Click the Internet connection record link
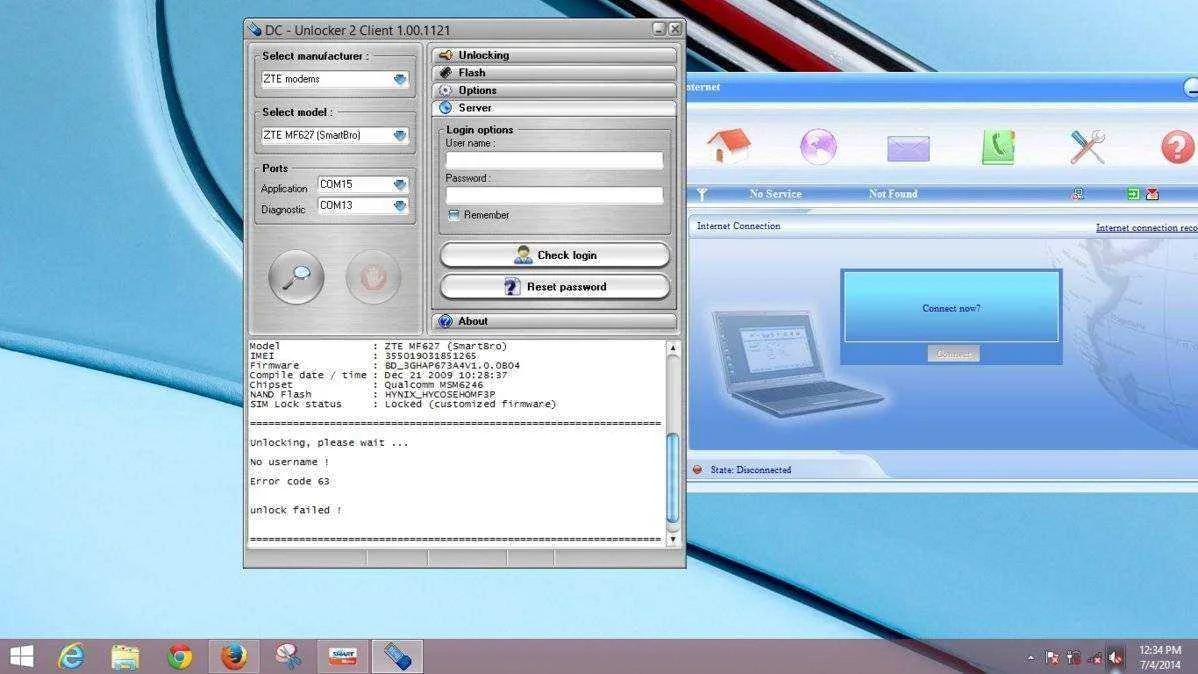The image size is (1198, 674). [x=1147, y=228]
